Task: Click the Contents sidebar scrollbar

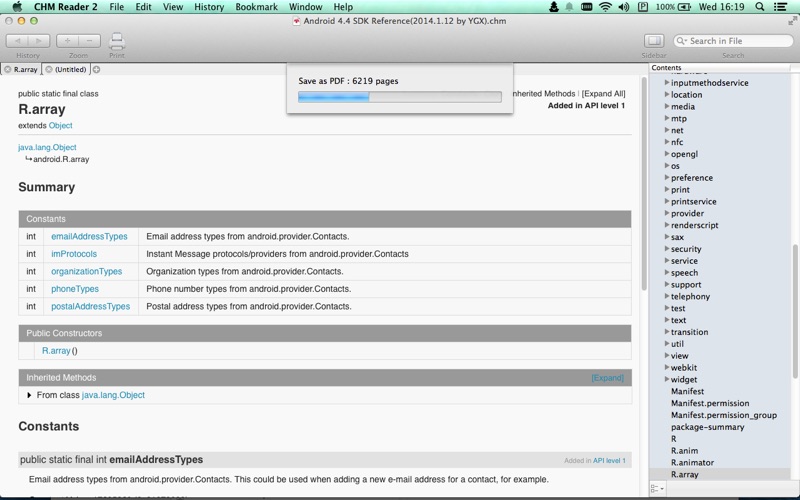Action: point(795,311)
